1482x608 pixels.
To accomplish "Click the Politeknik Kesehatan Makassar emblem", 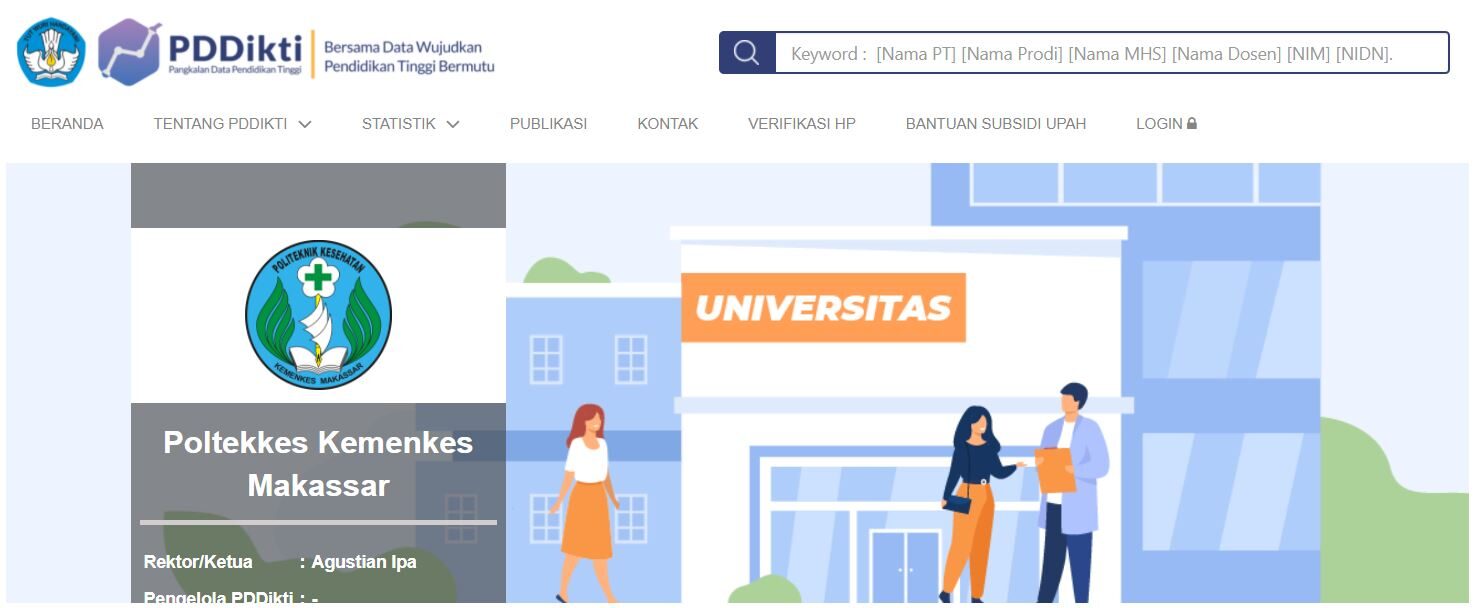I will [x=318, y=314].
